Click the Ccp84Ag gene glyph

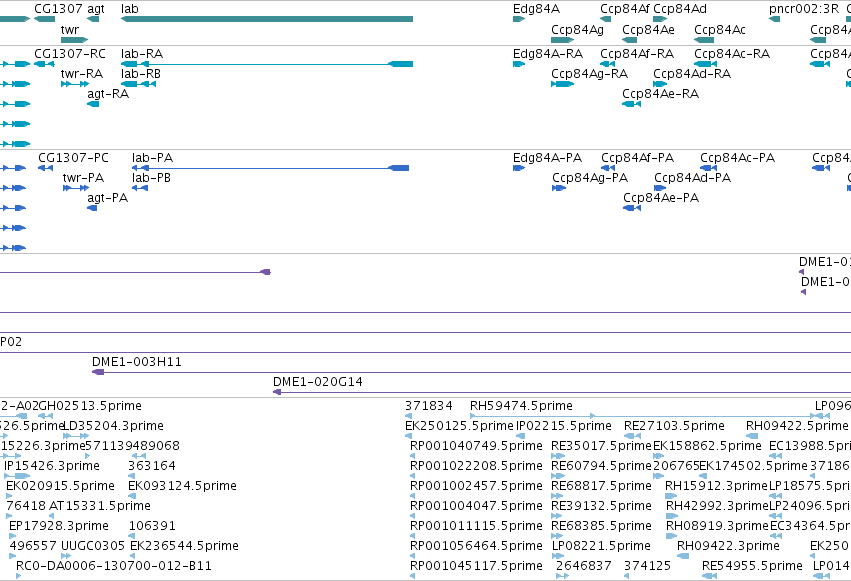pyautogui.click(x=562, y=40)
